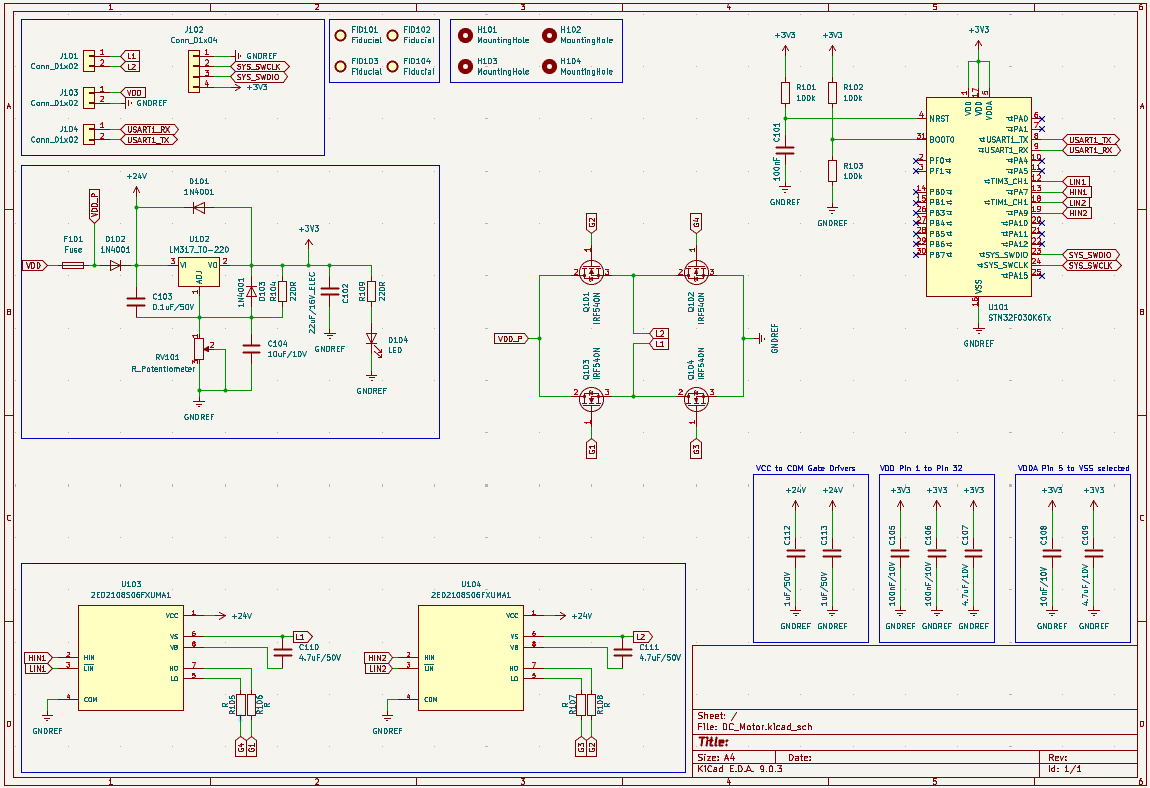Viewport: 1150px width, 788px height.
Task: Select fiducial FID104
Action: (x=392, y=66)
